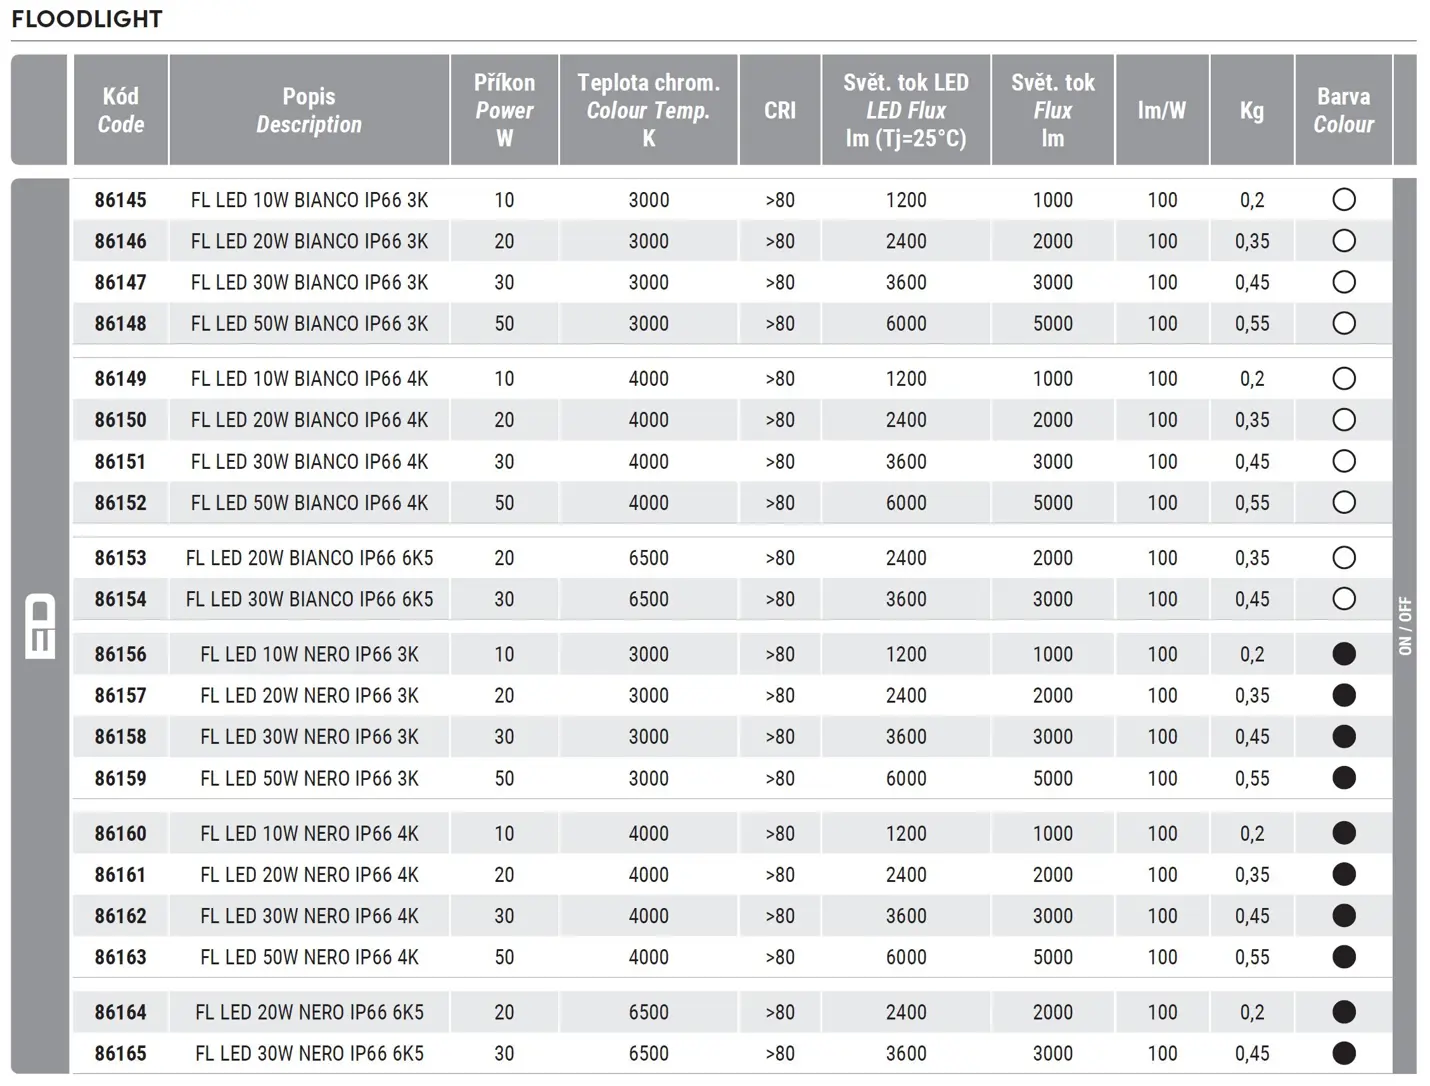Click the white circle icon in row 86154
1430x1086 pixels.
click(x=1344, y=599)
